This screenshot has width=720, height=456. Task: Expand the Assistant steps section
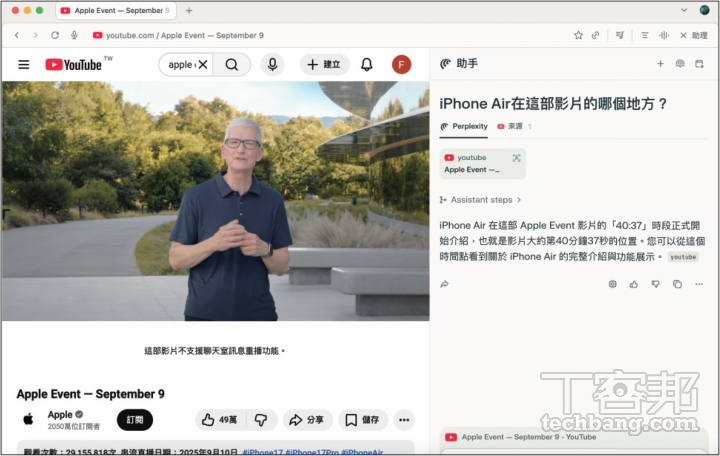pos(480,200)
